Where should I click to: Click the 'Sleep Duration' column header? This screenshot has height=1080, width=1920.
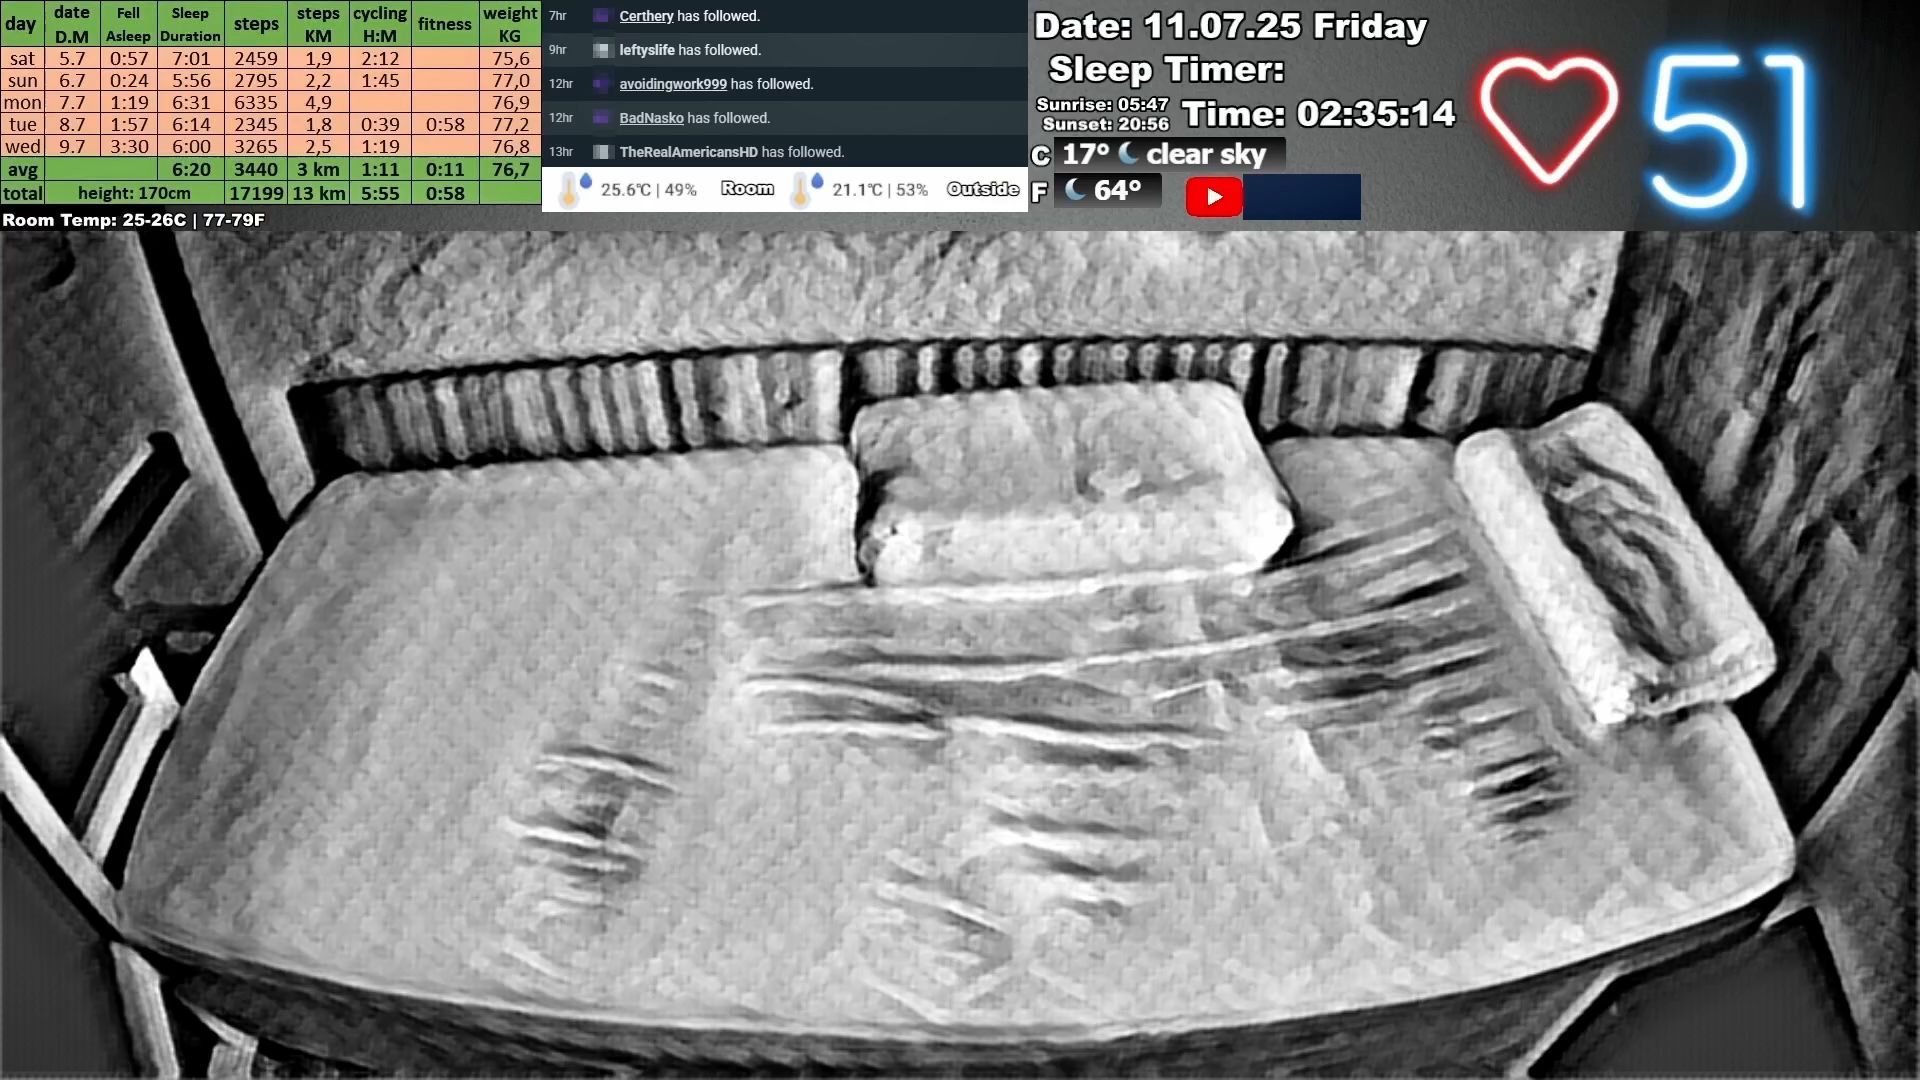(x=190, y=24)
